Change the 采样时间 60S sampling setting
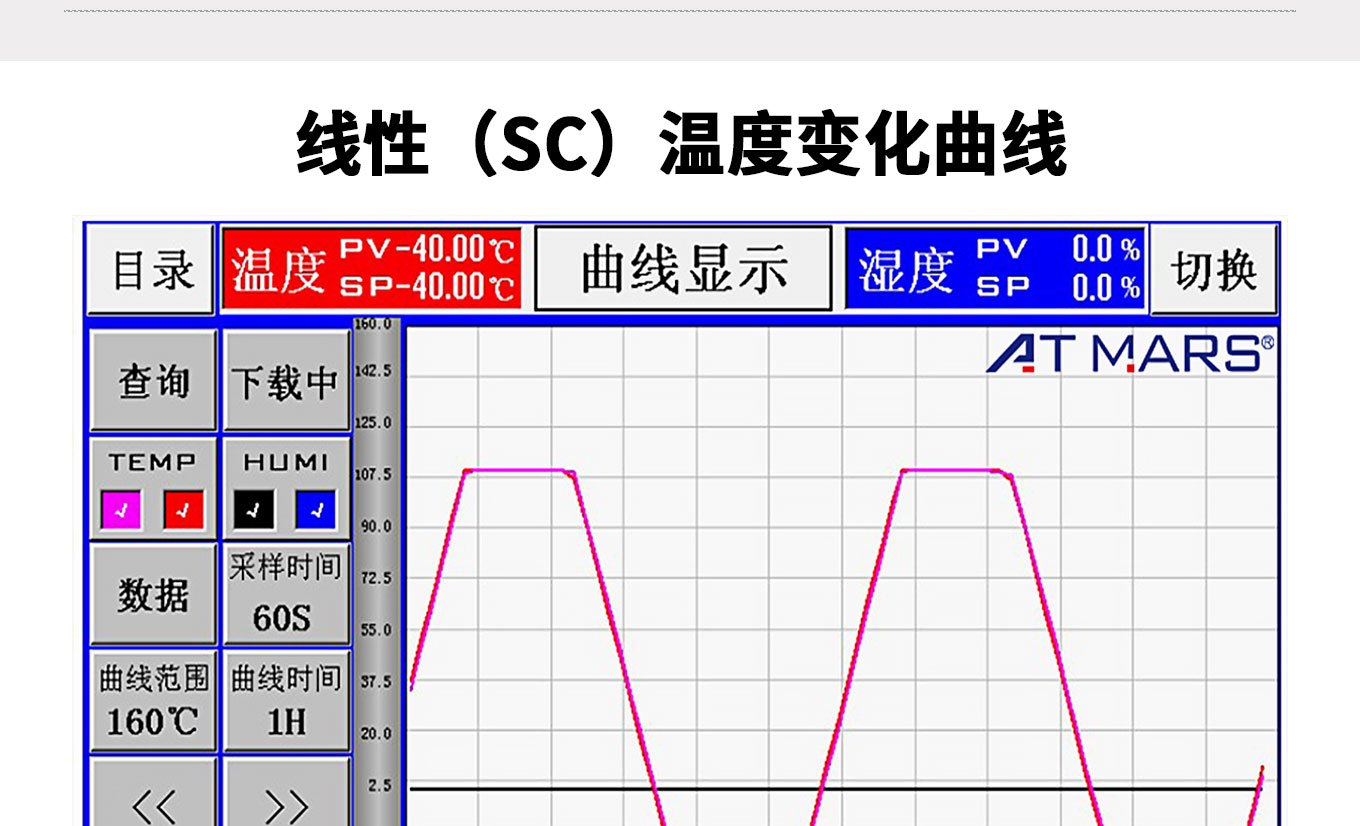This screenshot has width=1360, height=826. (x=286, y=596)
